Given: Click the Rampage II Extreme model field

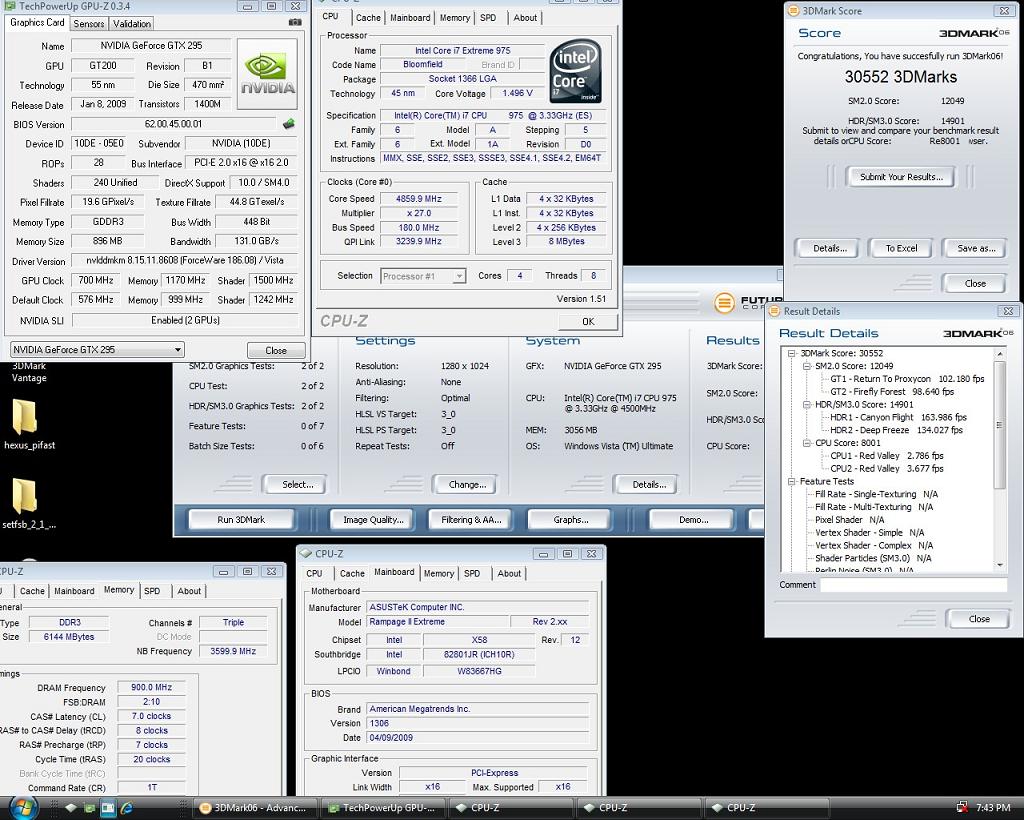Looking at the screenshot, I should pos(438,622).
